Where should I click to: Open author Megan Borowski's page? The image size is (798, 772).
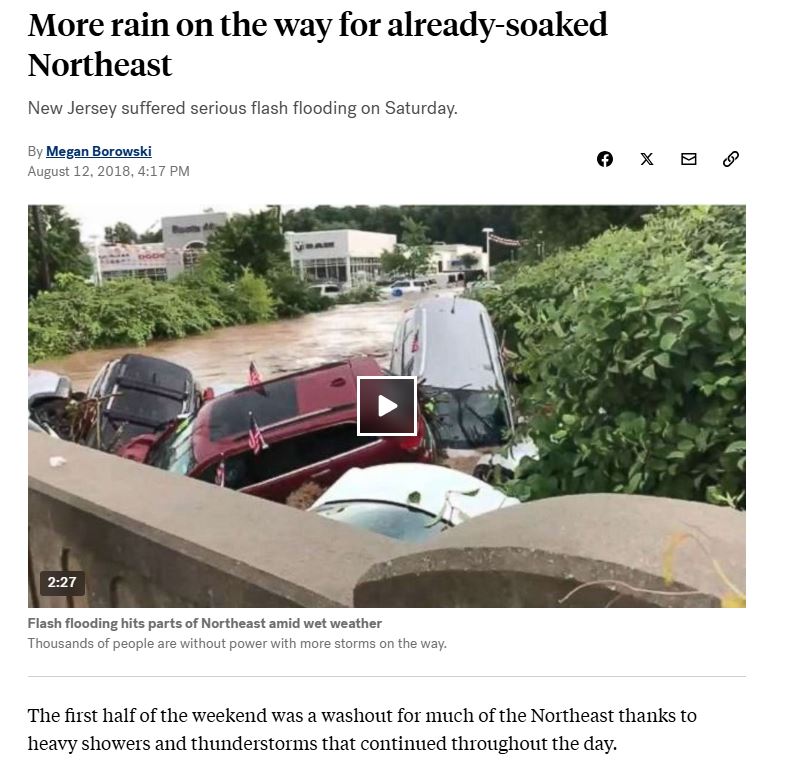click(x=99, y=151)
